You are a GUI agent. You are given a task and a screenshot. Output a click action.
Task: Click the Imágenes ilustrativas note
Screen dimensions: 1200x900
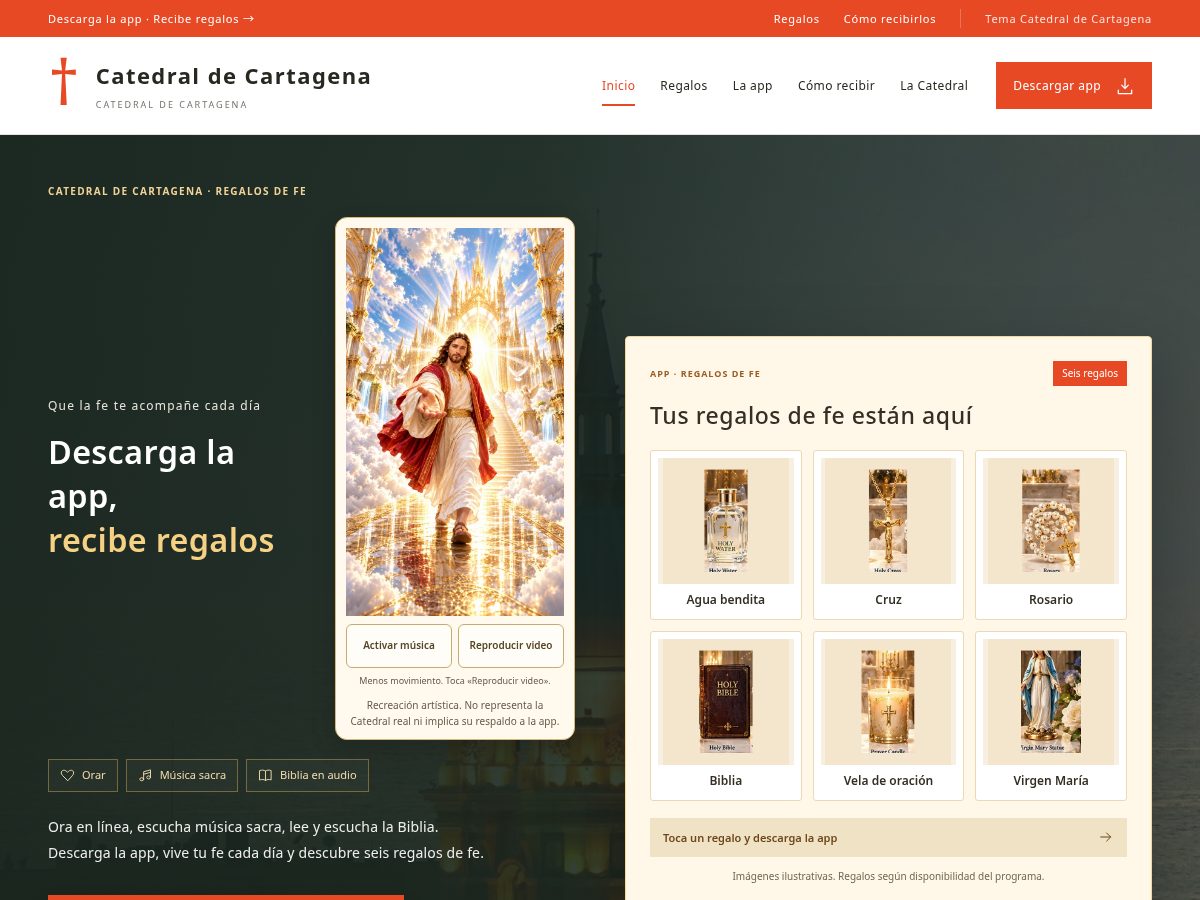[x=888, y=876]
